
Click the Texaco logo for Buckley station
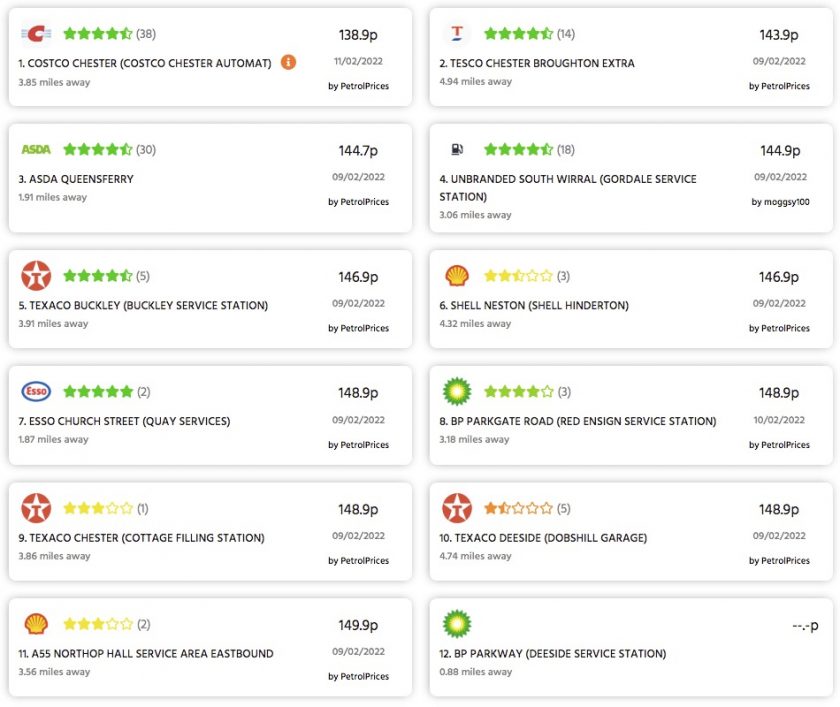click(x=36, y=276)
